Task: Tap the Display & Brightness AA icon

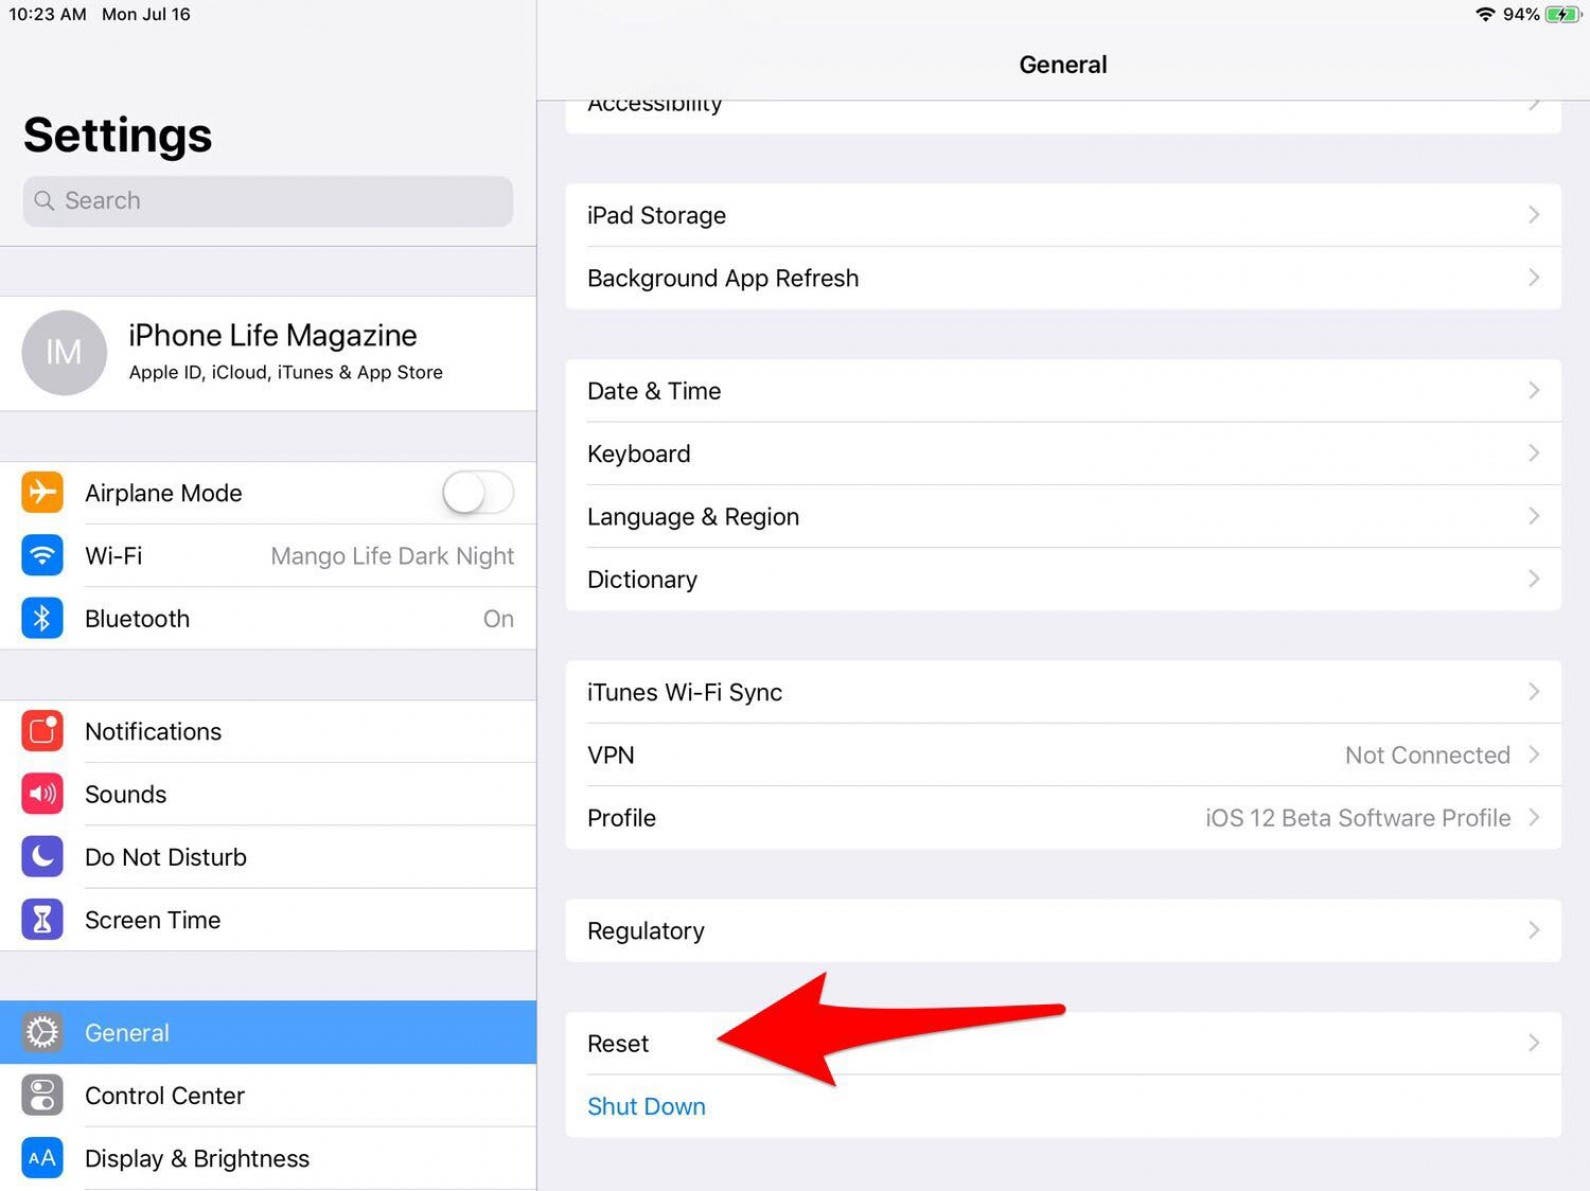Action: 42,1158
